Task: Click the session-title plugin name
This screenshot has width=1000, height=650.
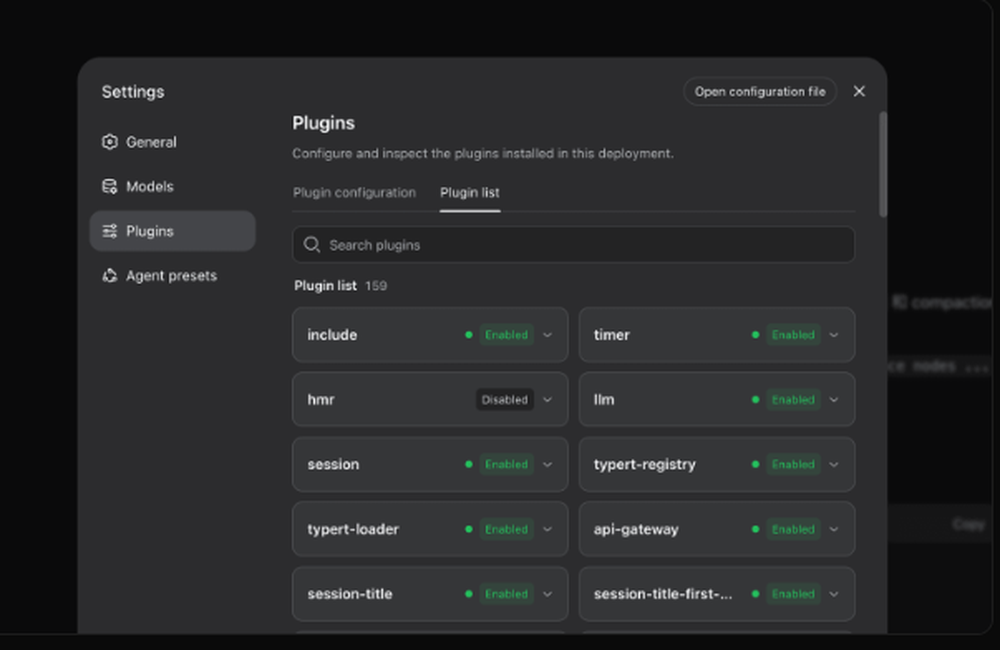Action: [350, 594]
